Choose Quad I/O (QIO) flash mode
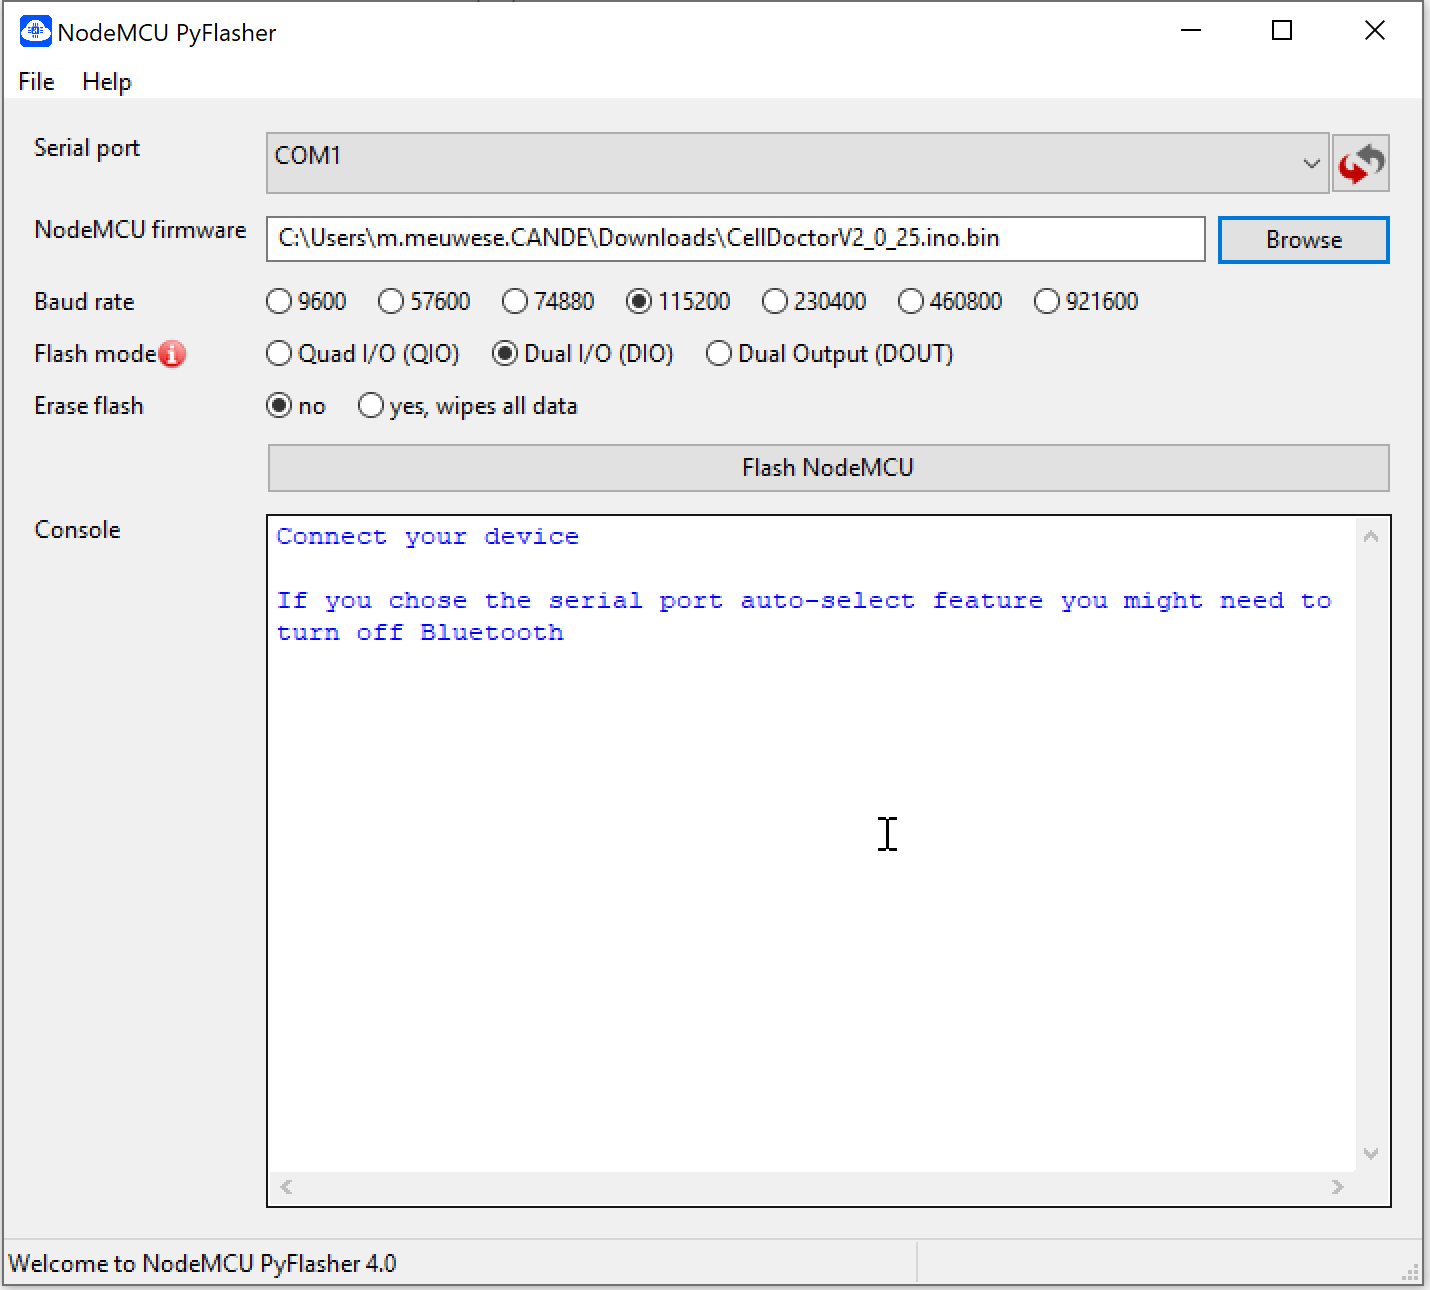Viewport: 1430px width, 1290px height. [x=363, y=353]
